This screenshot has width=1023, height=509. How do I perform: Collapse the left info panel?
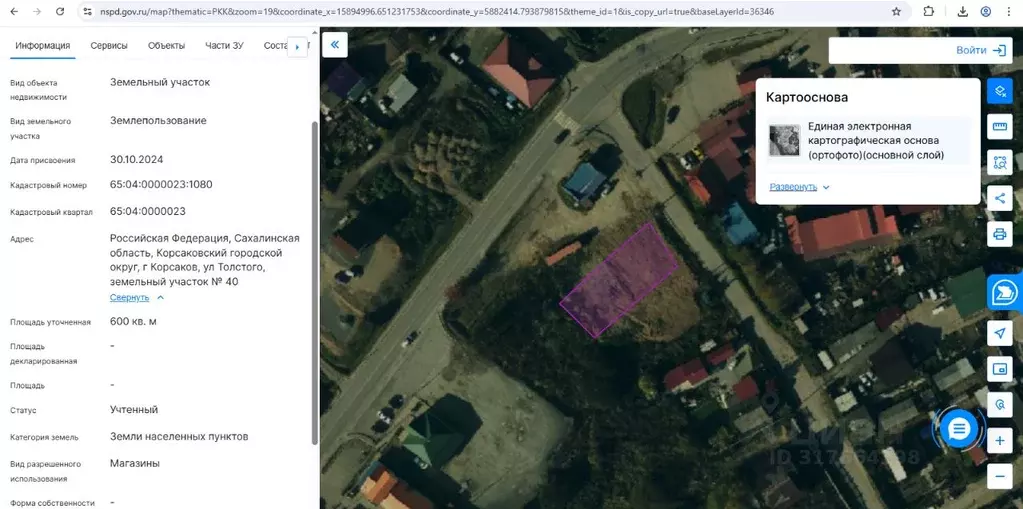tap(334, 46)
